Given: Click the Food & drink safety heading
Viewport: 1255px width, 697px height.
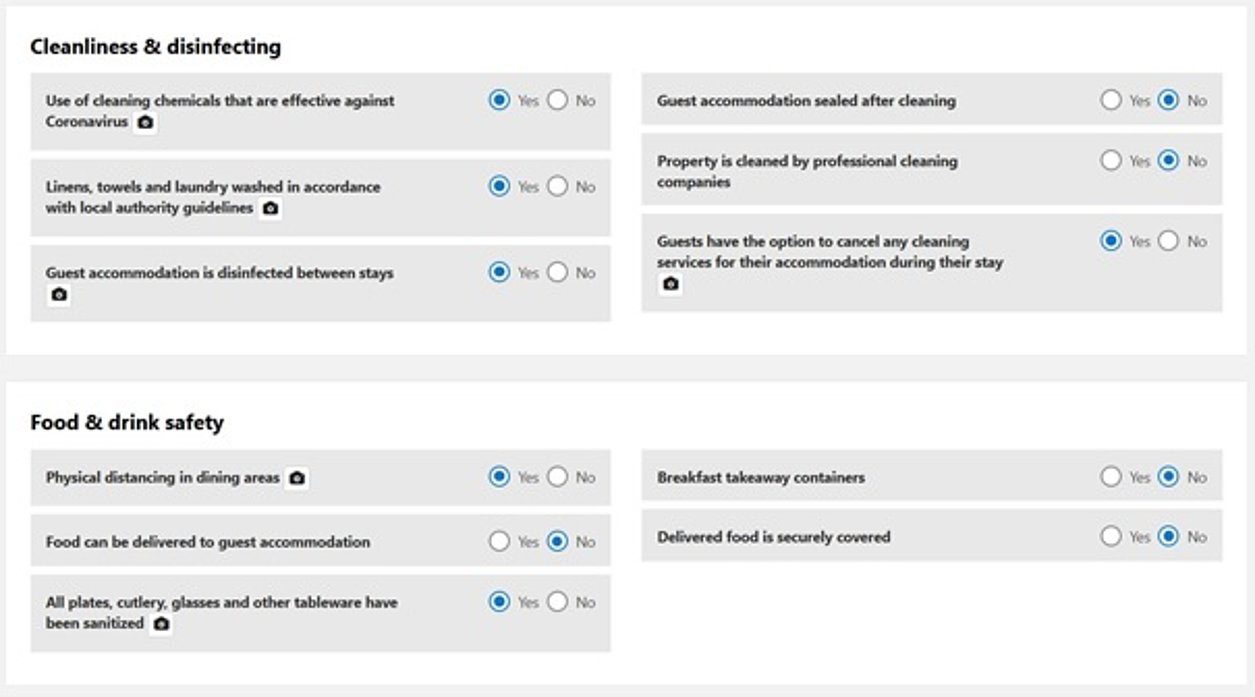Looking at the screenshot, I should pos(127,422).
